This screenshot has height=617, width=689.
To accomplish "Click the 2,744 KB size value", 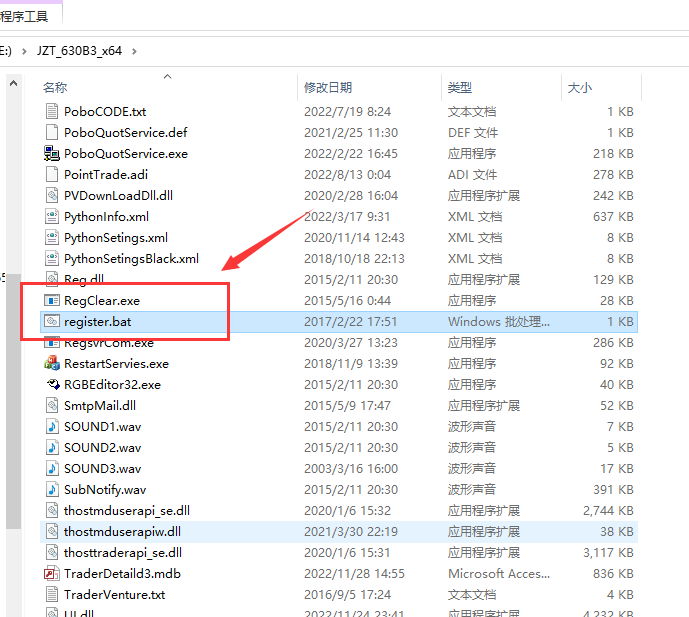I will pos(608,511).
